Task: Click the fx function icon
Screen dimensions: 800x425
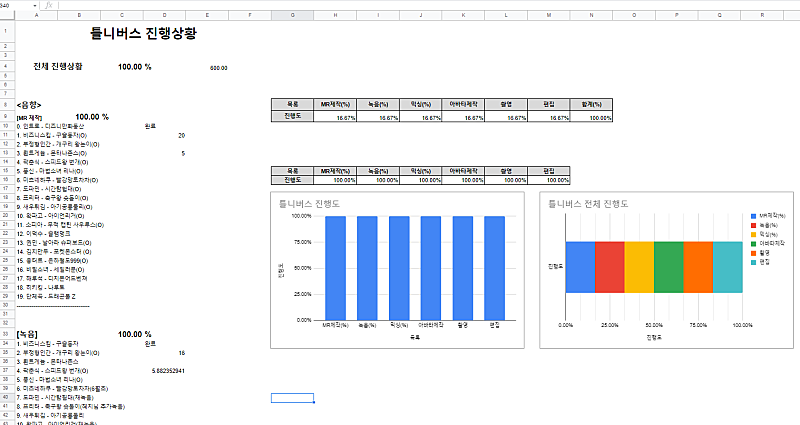Action: (x=48, y=5)
